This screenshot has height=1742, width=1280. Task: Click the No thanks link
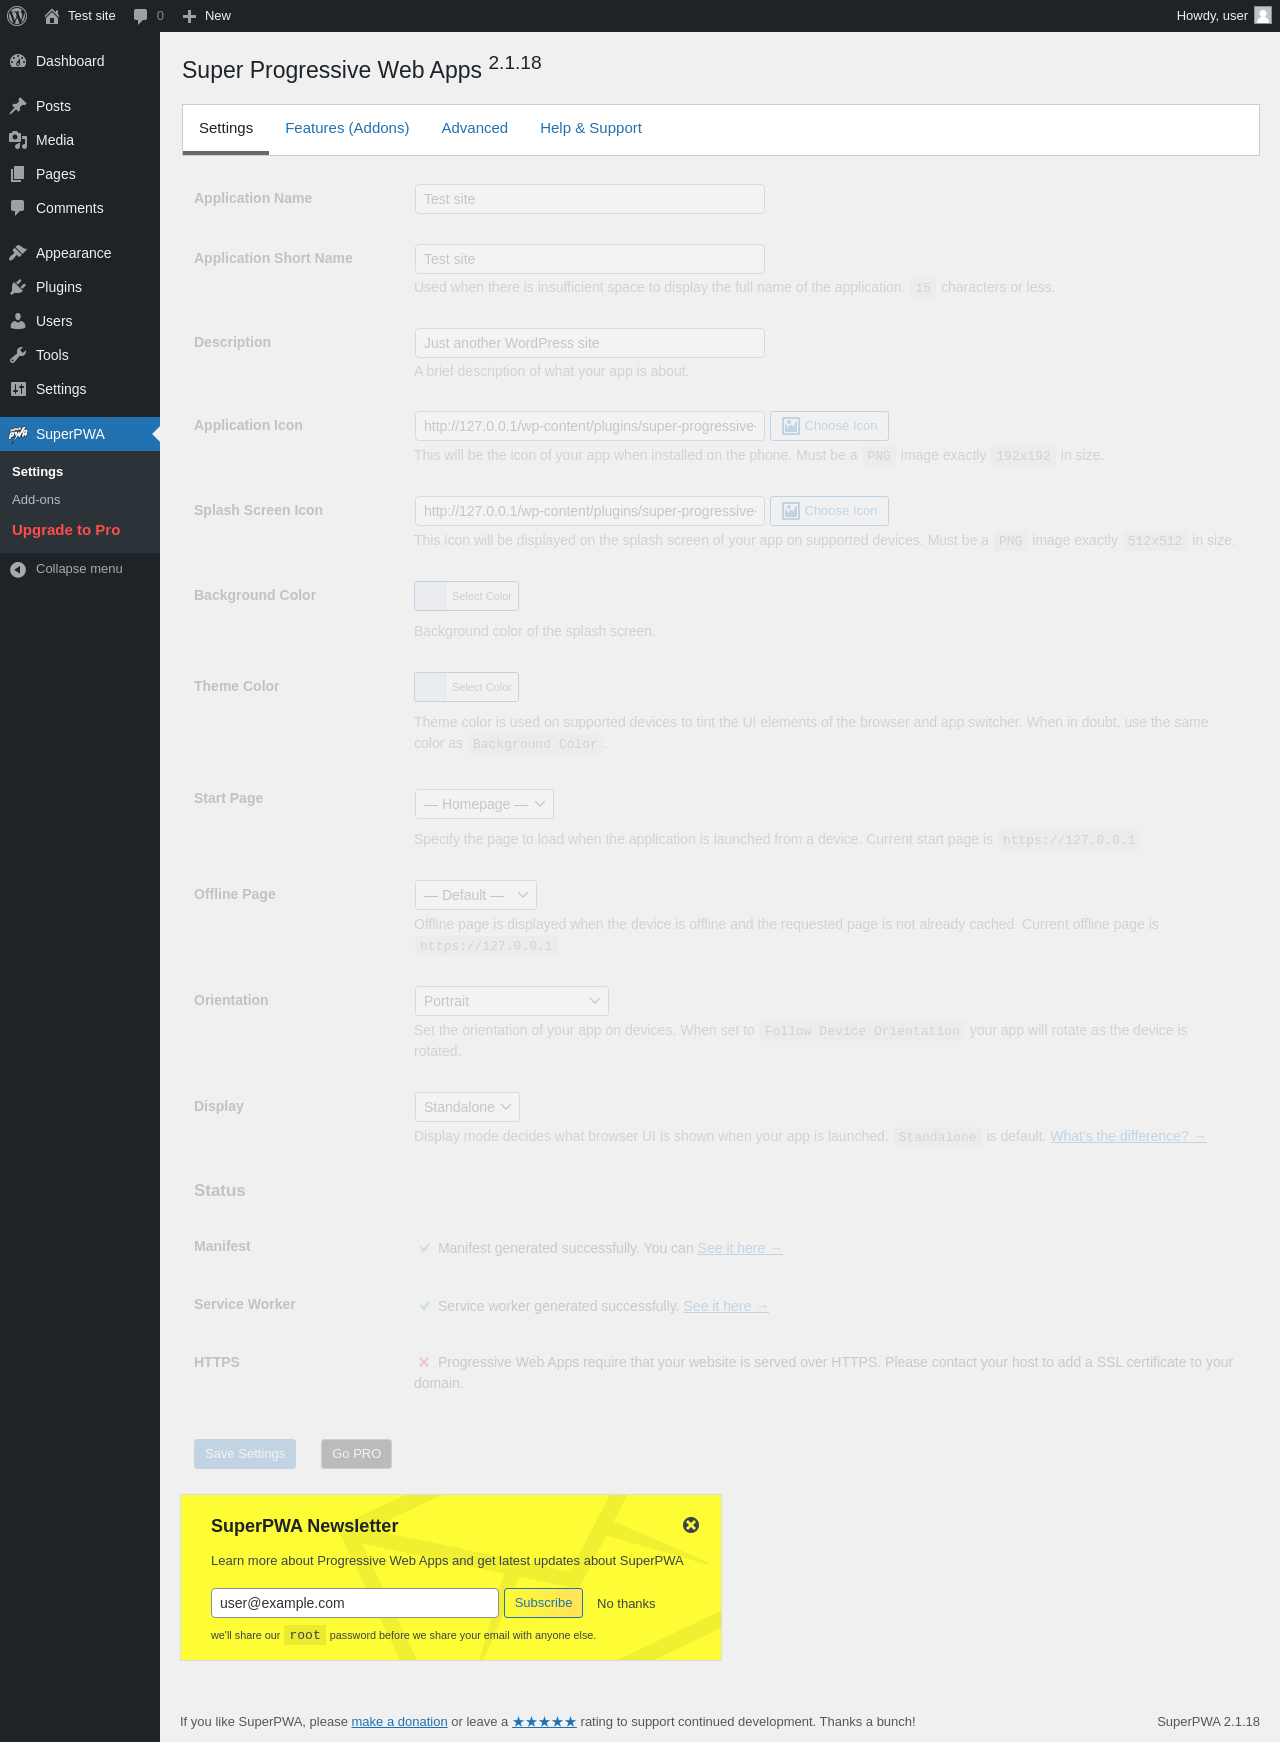coord(626,1604)
